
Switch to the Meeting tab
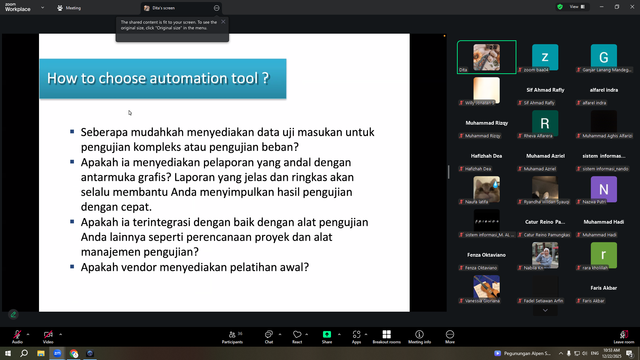(69, 8)
